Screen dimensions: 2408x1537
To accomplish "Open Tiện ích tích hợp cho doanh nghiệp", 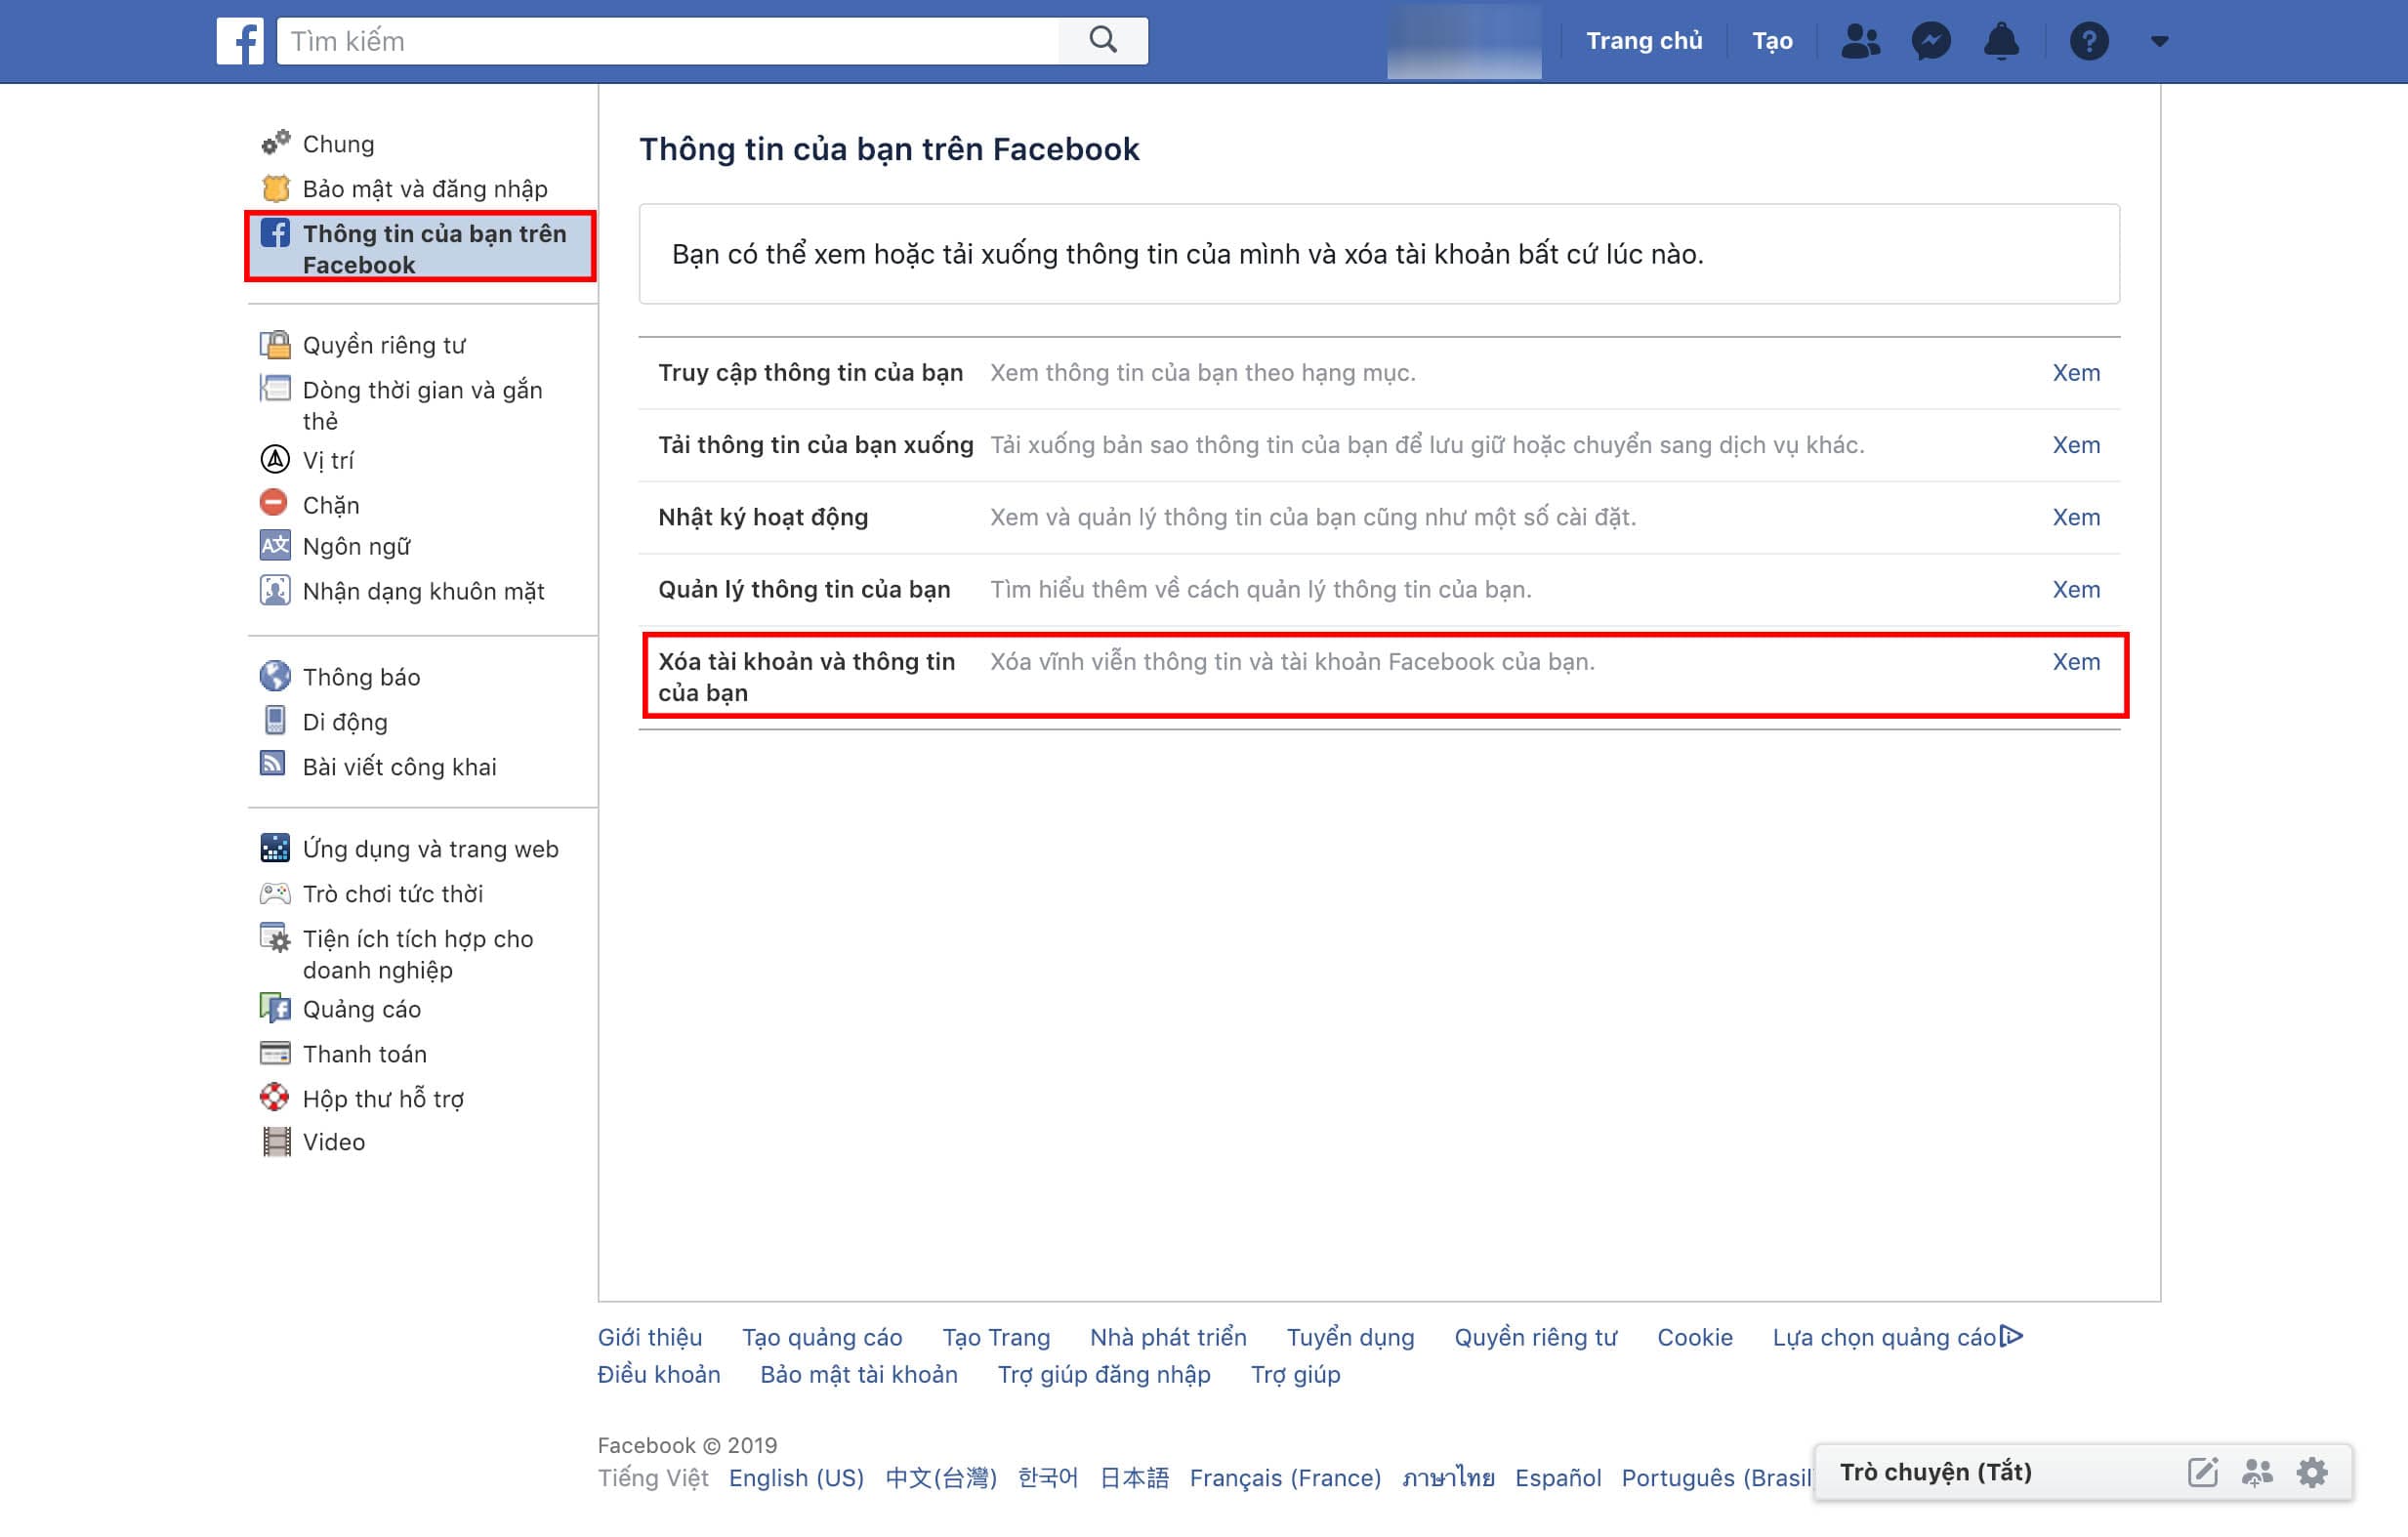I will (x=419, y=954).
